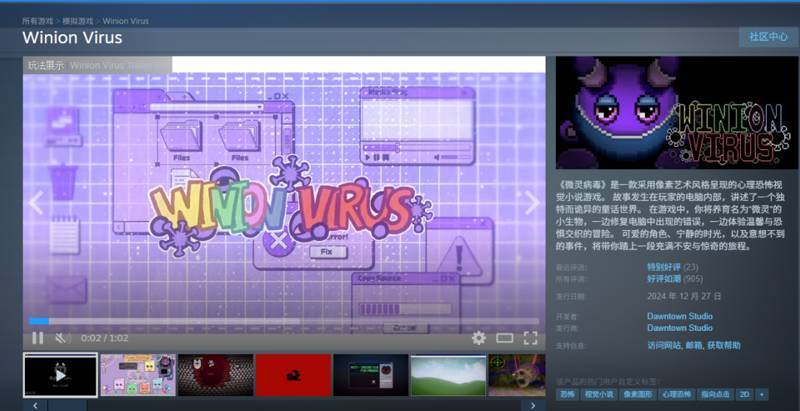Select the trailer thumbnail with the play icon
Screen dimensions: 800x411
(60, 375)
